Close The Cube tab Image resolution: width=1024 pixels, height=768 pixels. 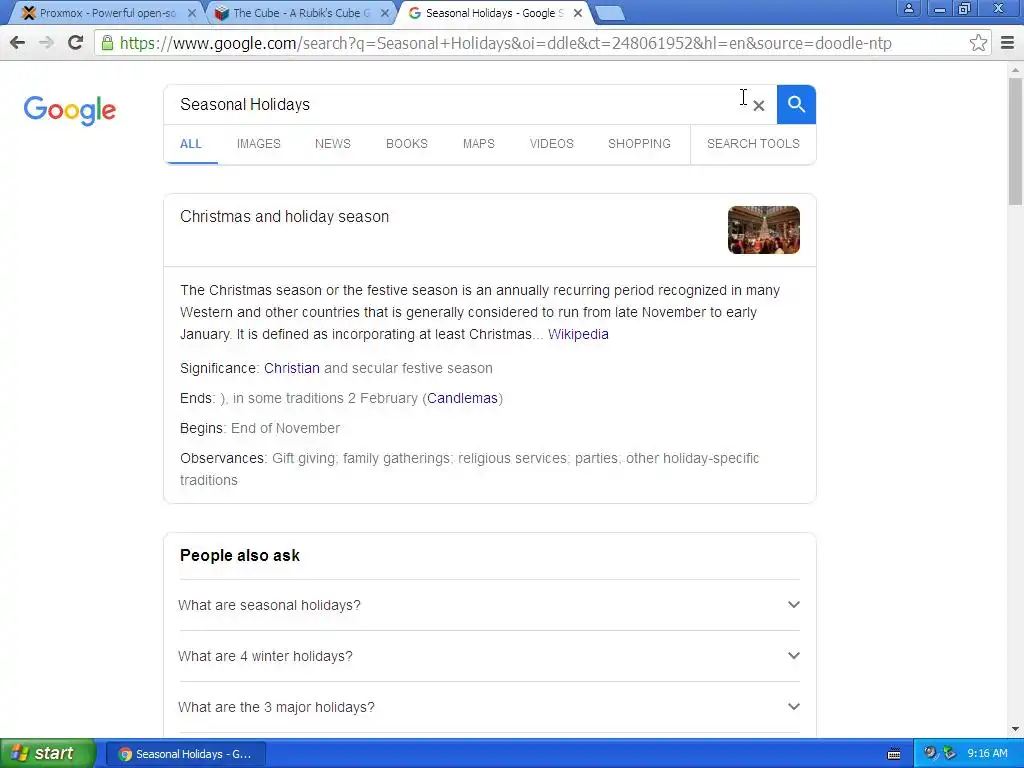[385, 13]
